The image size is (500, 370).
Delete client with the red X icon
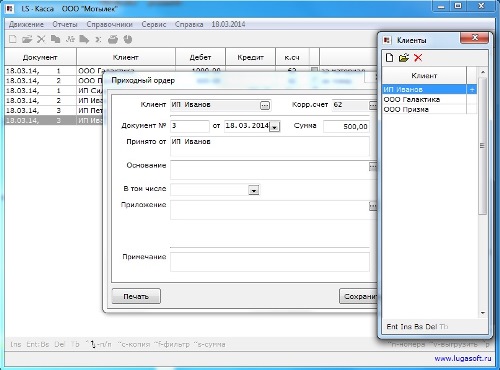tap(418, 58)
